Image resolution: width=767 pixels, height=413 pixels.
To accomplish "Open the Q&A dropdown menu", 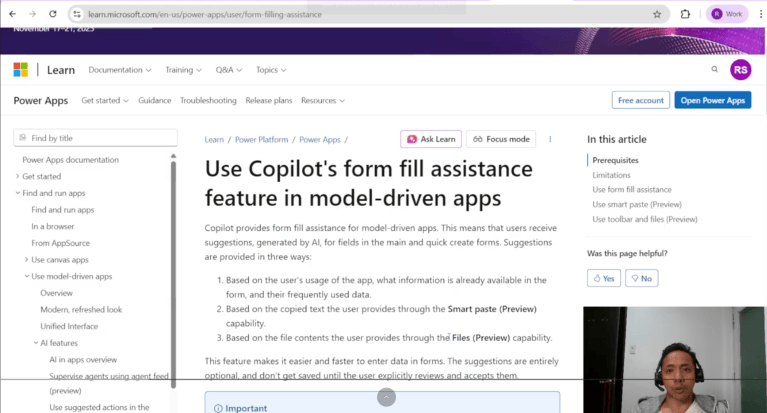I will point(229,70).
